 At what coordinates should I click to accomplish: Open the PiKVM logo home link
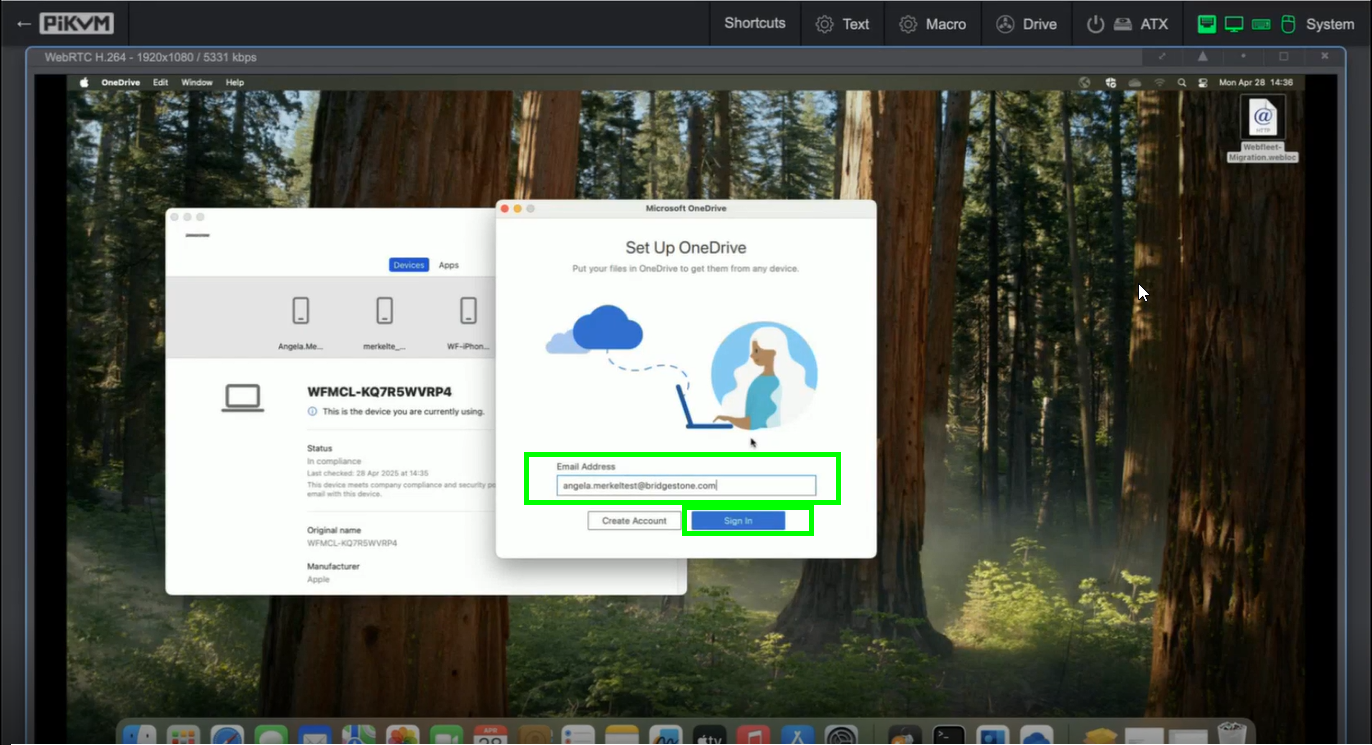pos(77,24)
